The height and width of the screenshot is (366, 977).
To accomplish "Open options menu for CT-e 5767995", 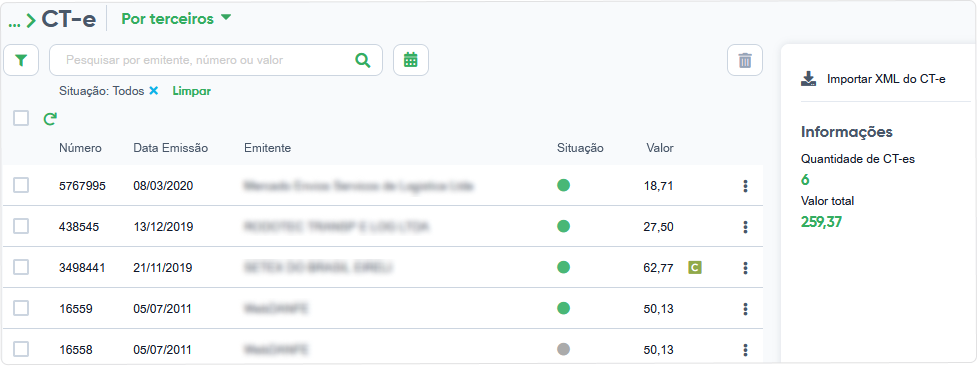I will [x=745, y=186].
